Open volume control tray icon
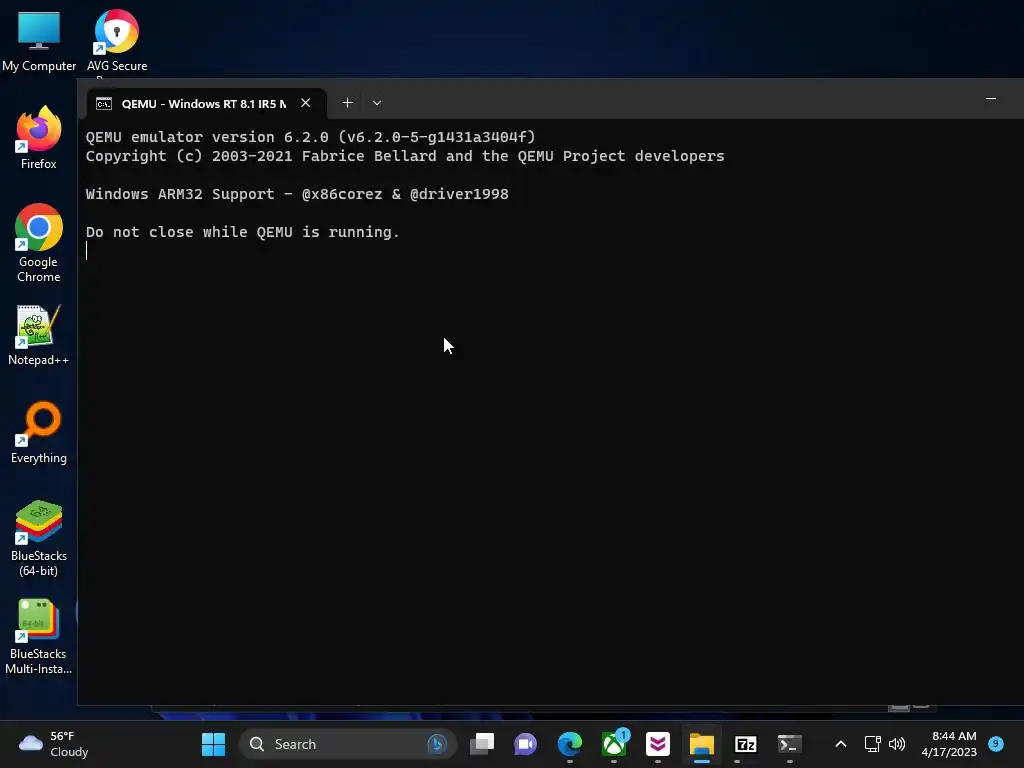Viewport: 1024px width, 768px height. pyautogui.click(x=897, y=744)
